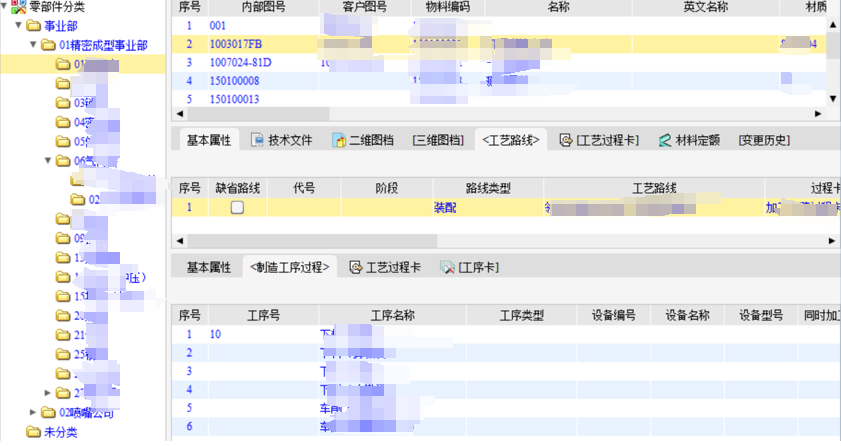Click the parts table horizontal scrollbar right arrow

[818, 114]
